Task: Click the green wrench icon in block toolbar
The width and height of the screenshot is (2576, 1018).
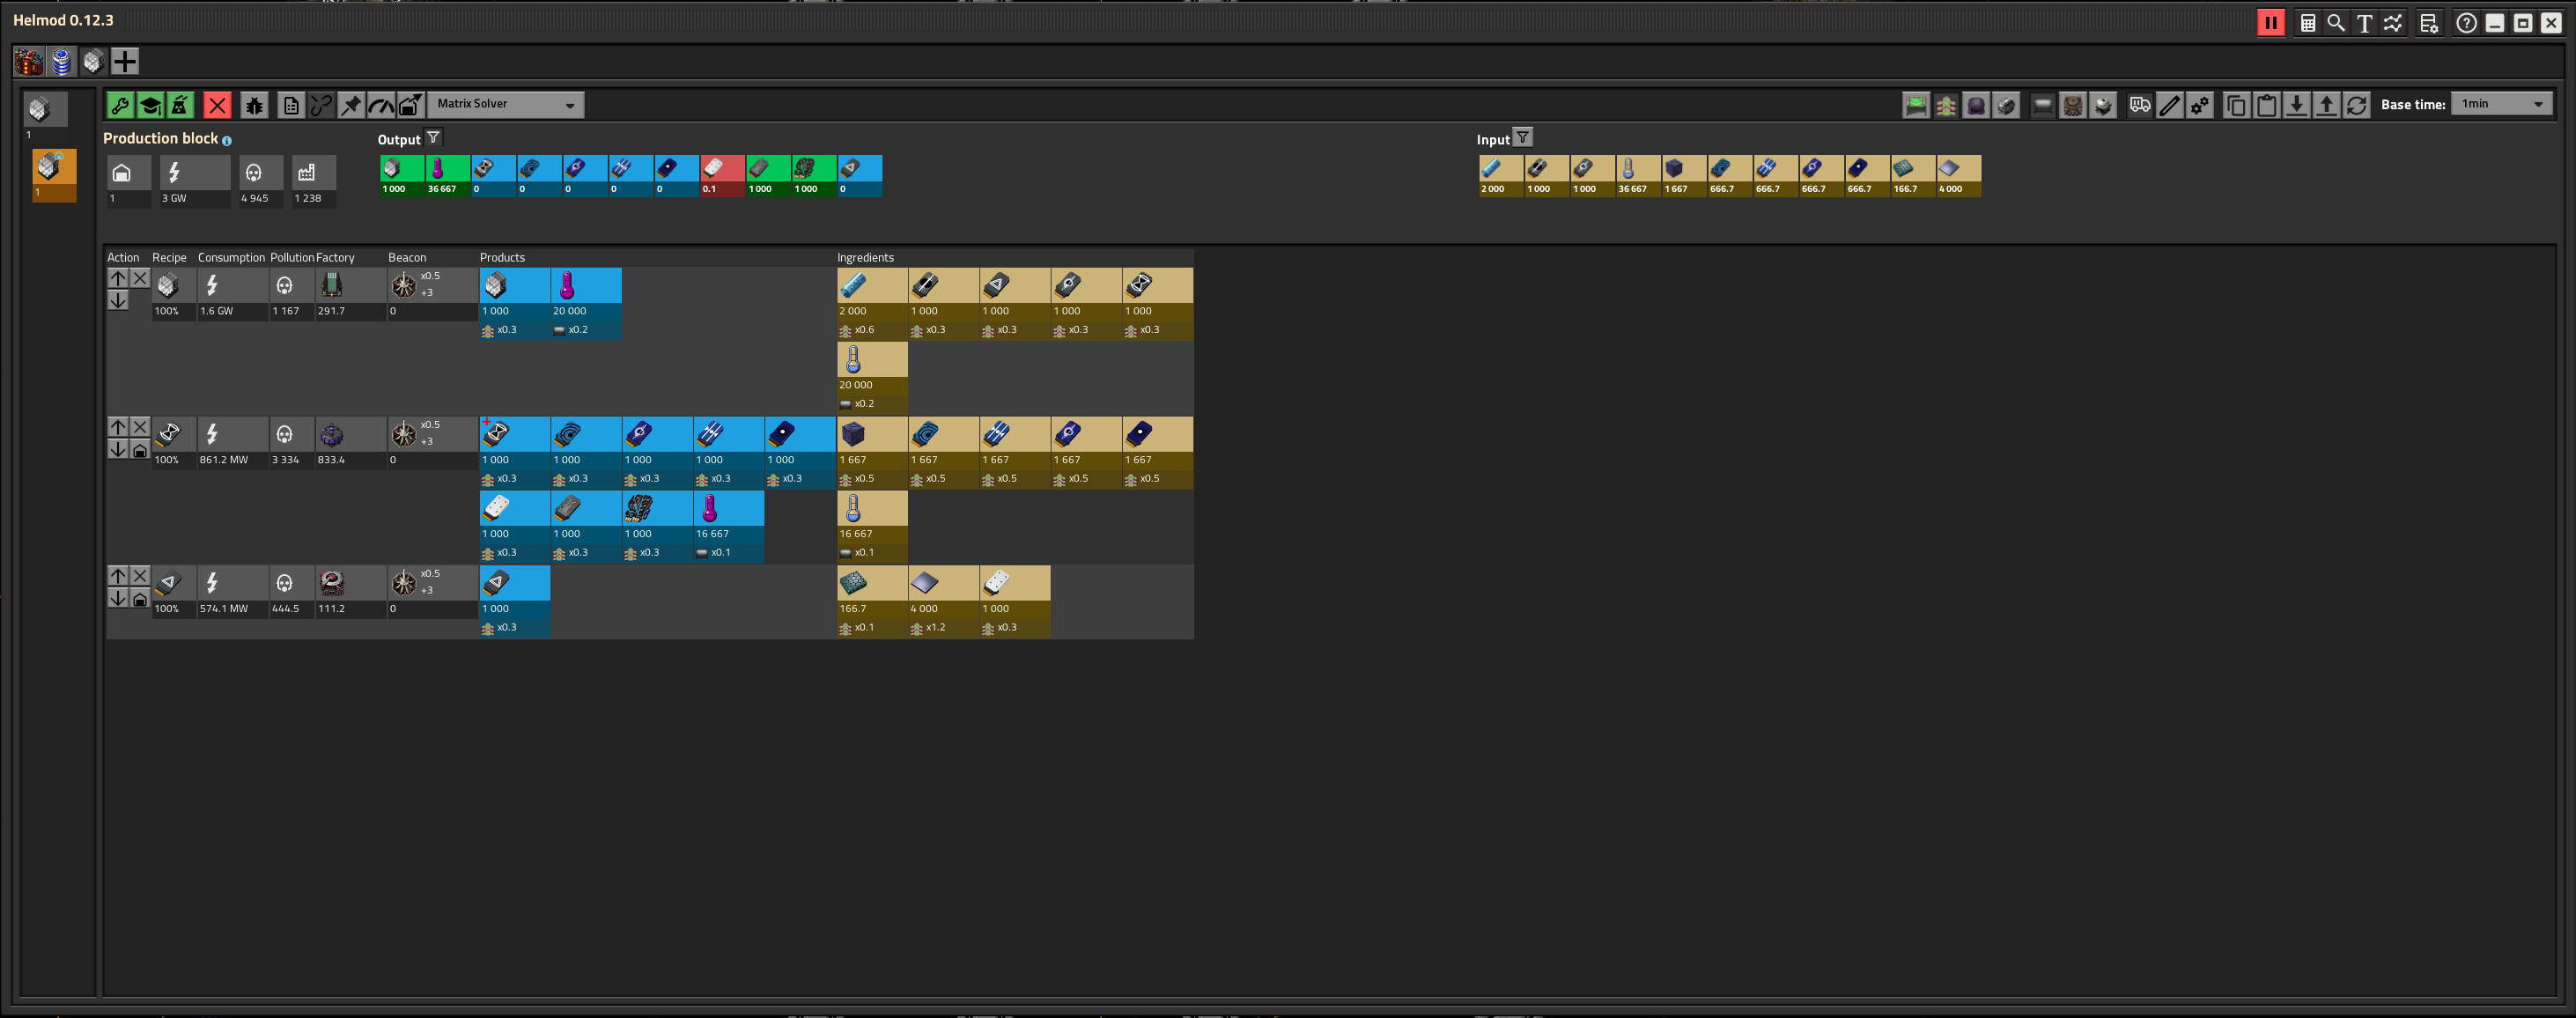Action: click(x=120, y=105)
